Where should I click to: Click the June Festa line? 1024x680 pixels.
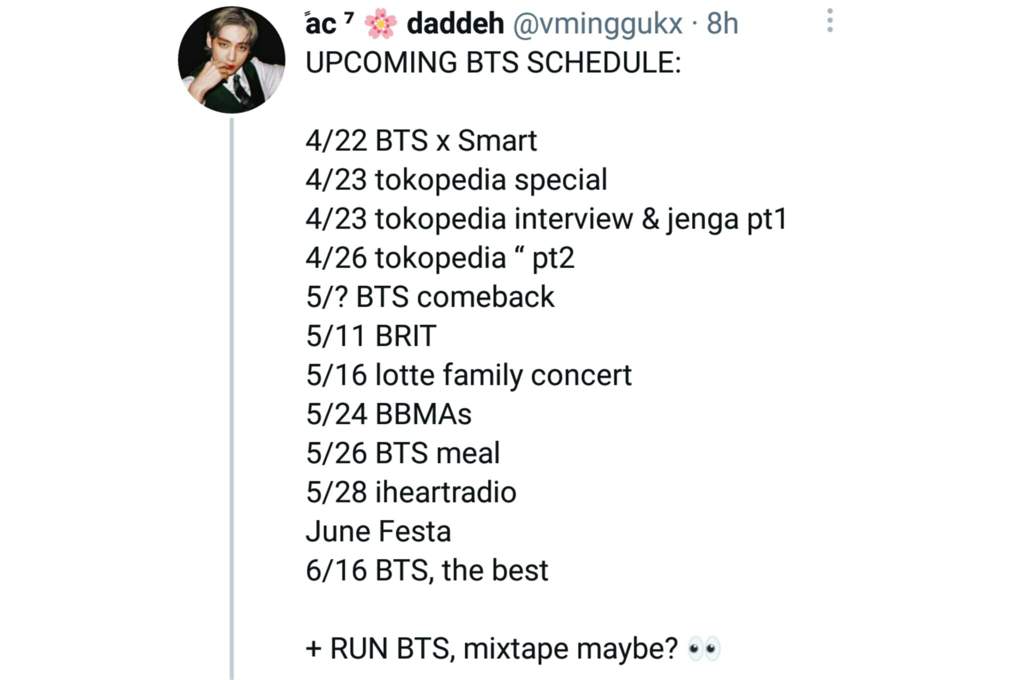click(378, 532)
